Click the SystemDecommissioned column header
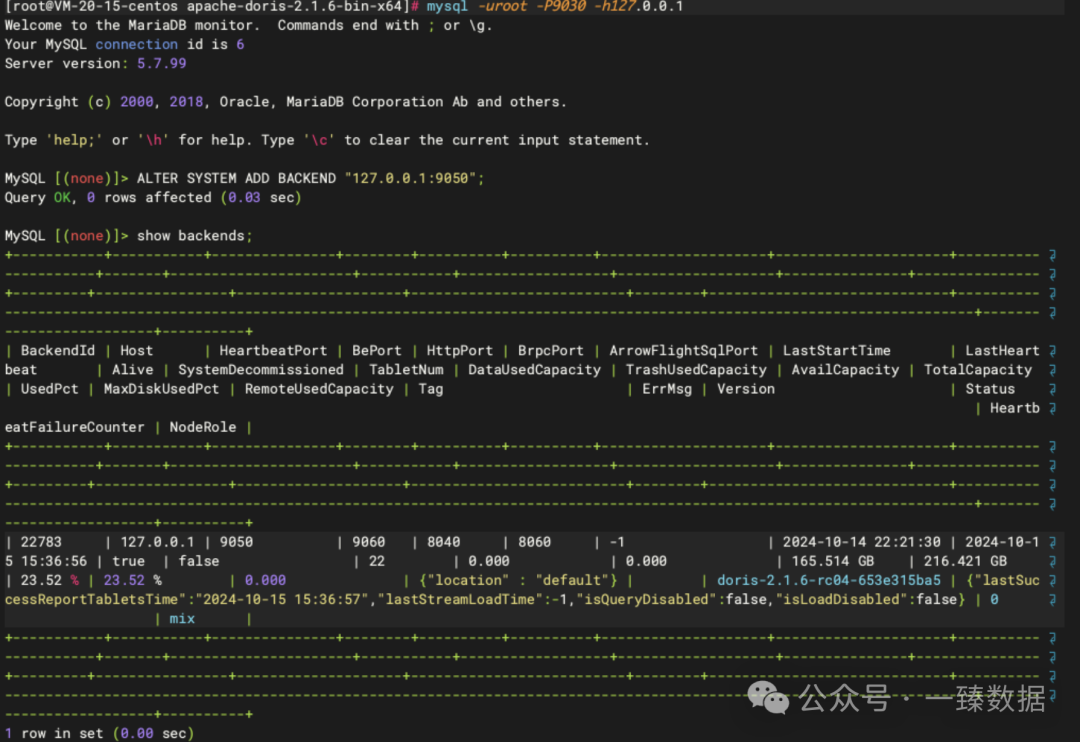Viewport: 1080px width, 742px height. tap(260, 370)
